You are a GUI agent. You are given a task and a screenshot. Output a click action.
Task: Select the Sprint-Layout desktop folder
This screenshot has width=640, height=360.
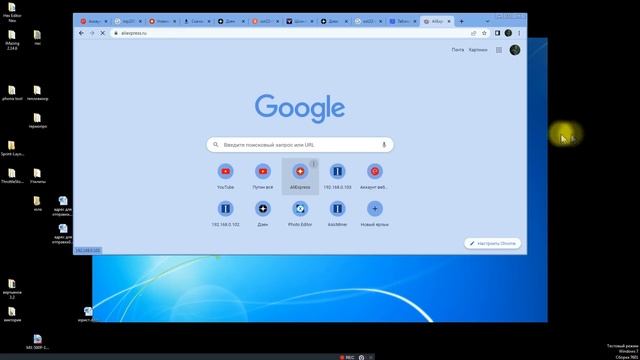point(12,149)
